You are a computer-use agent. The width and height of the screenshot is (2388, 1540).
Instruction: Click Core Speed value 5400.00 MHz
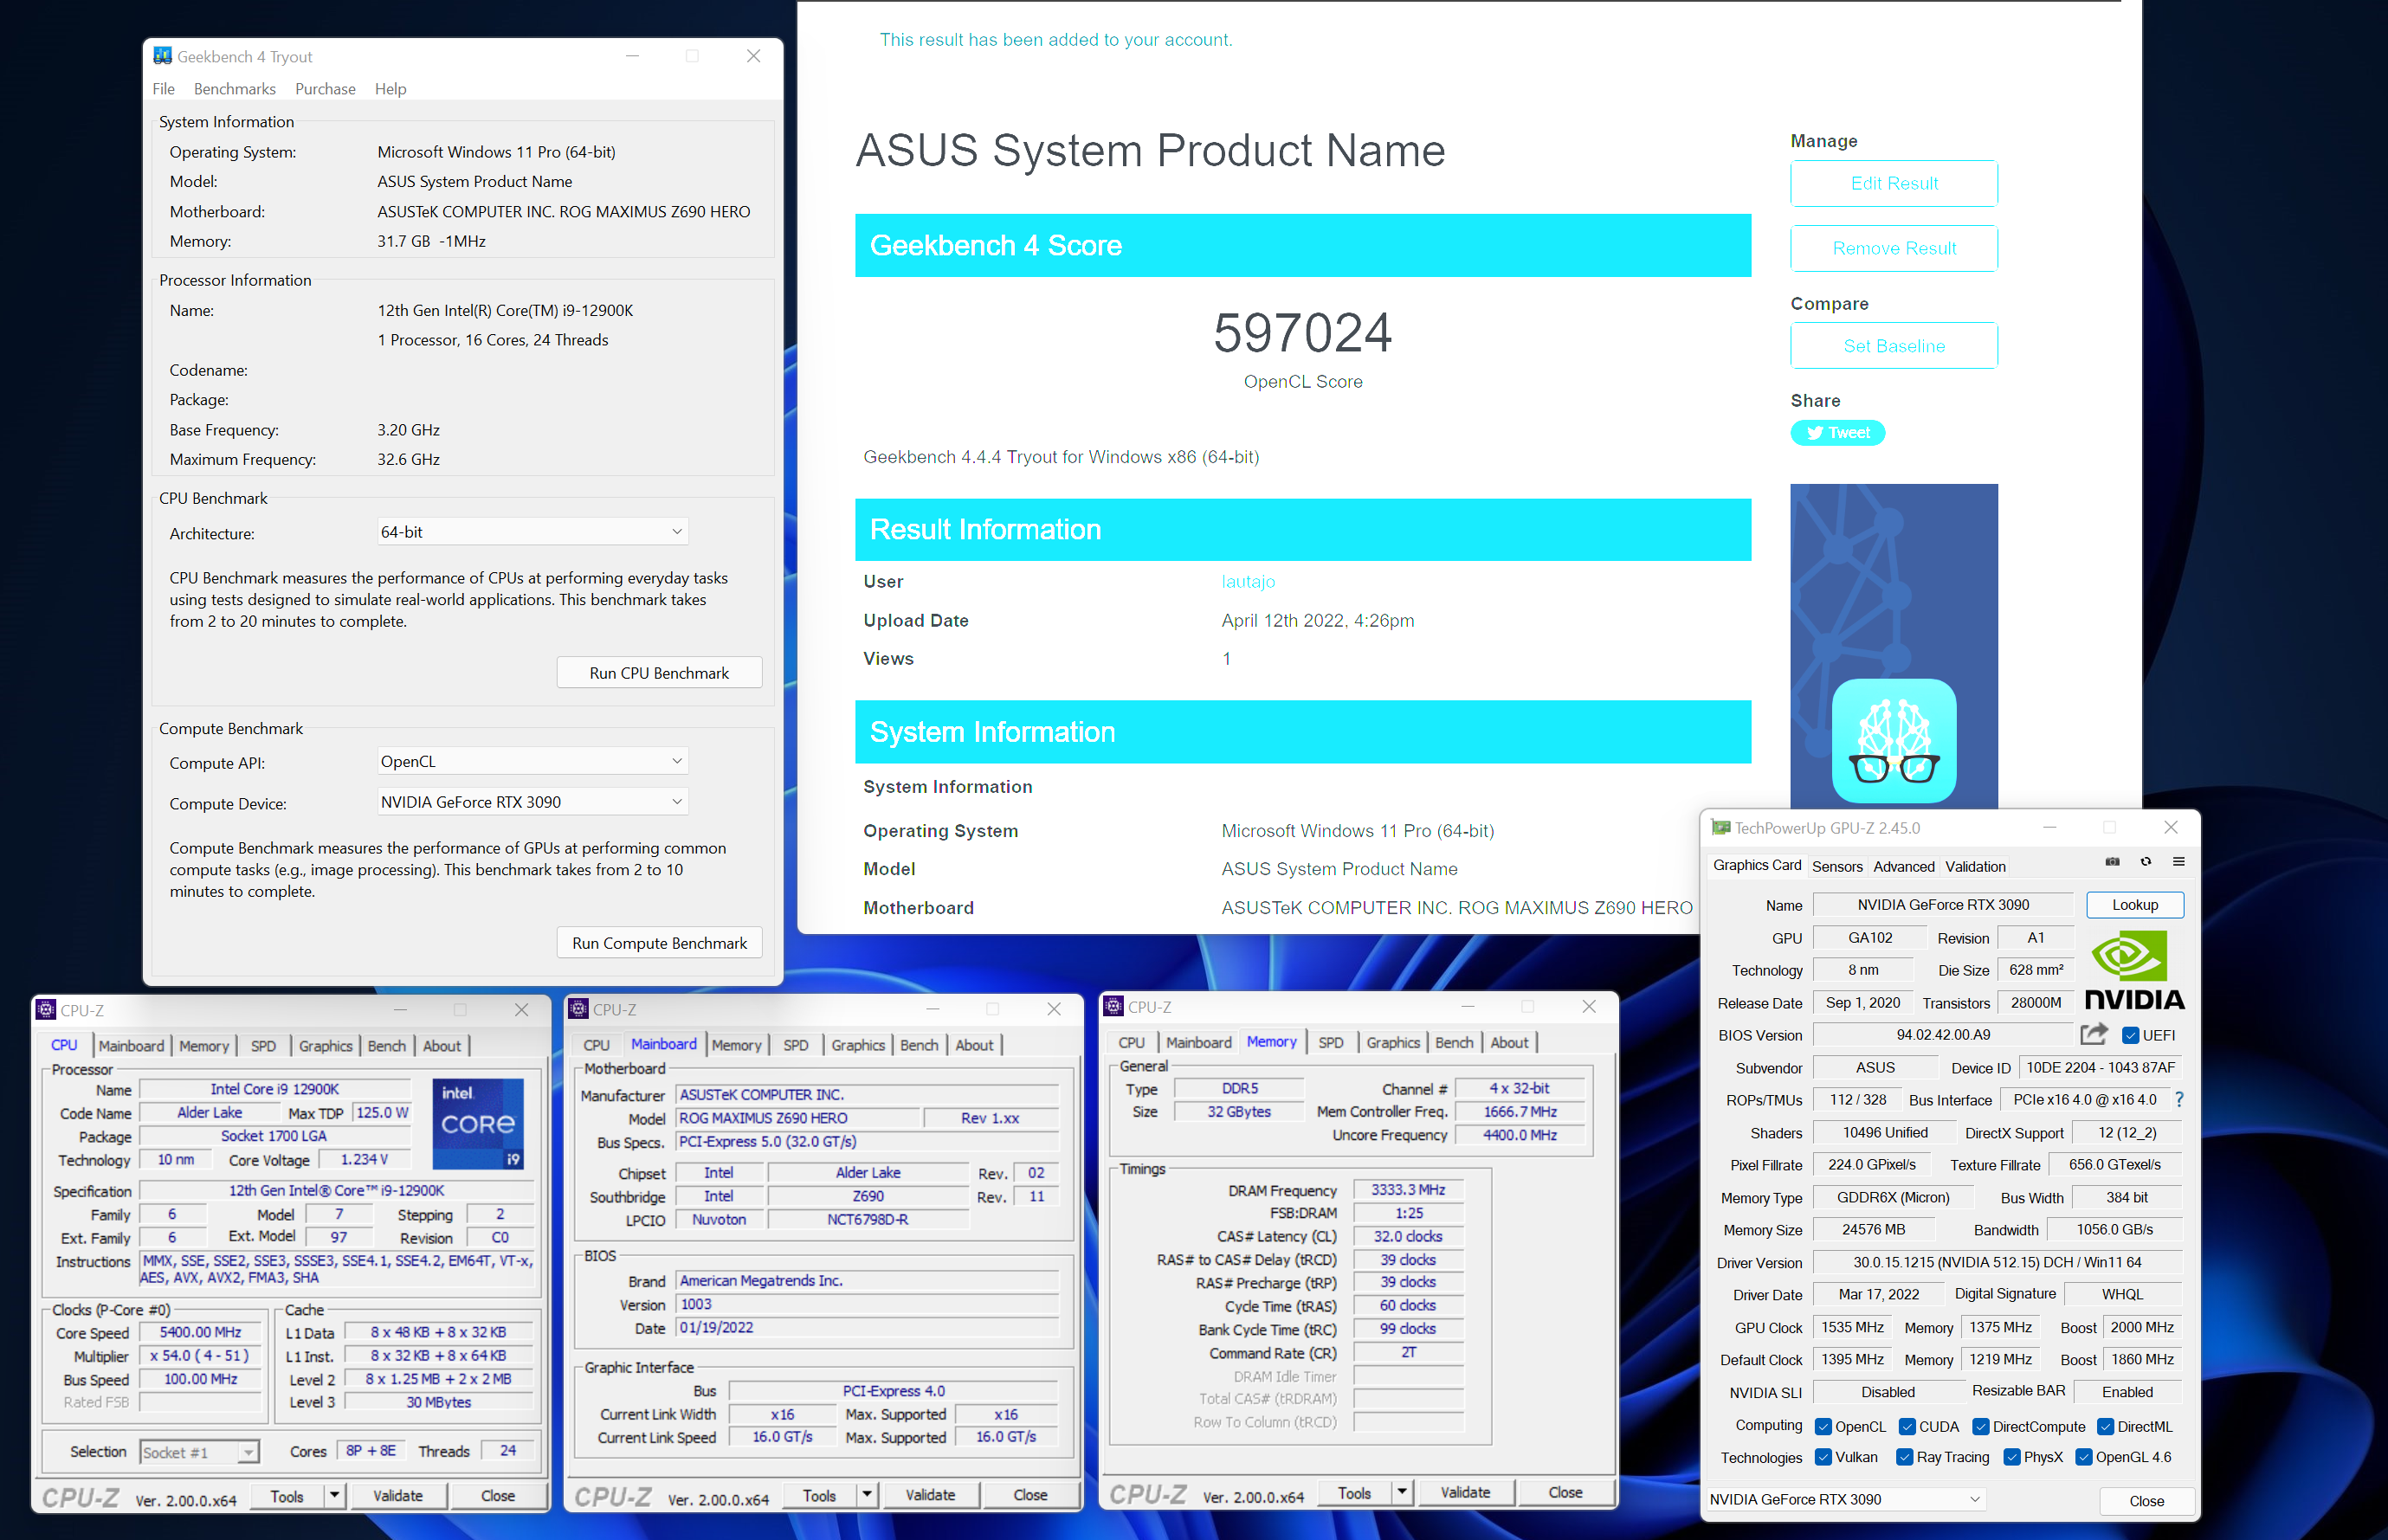coord(201,1332)
